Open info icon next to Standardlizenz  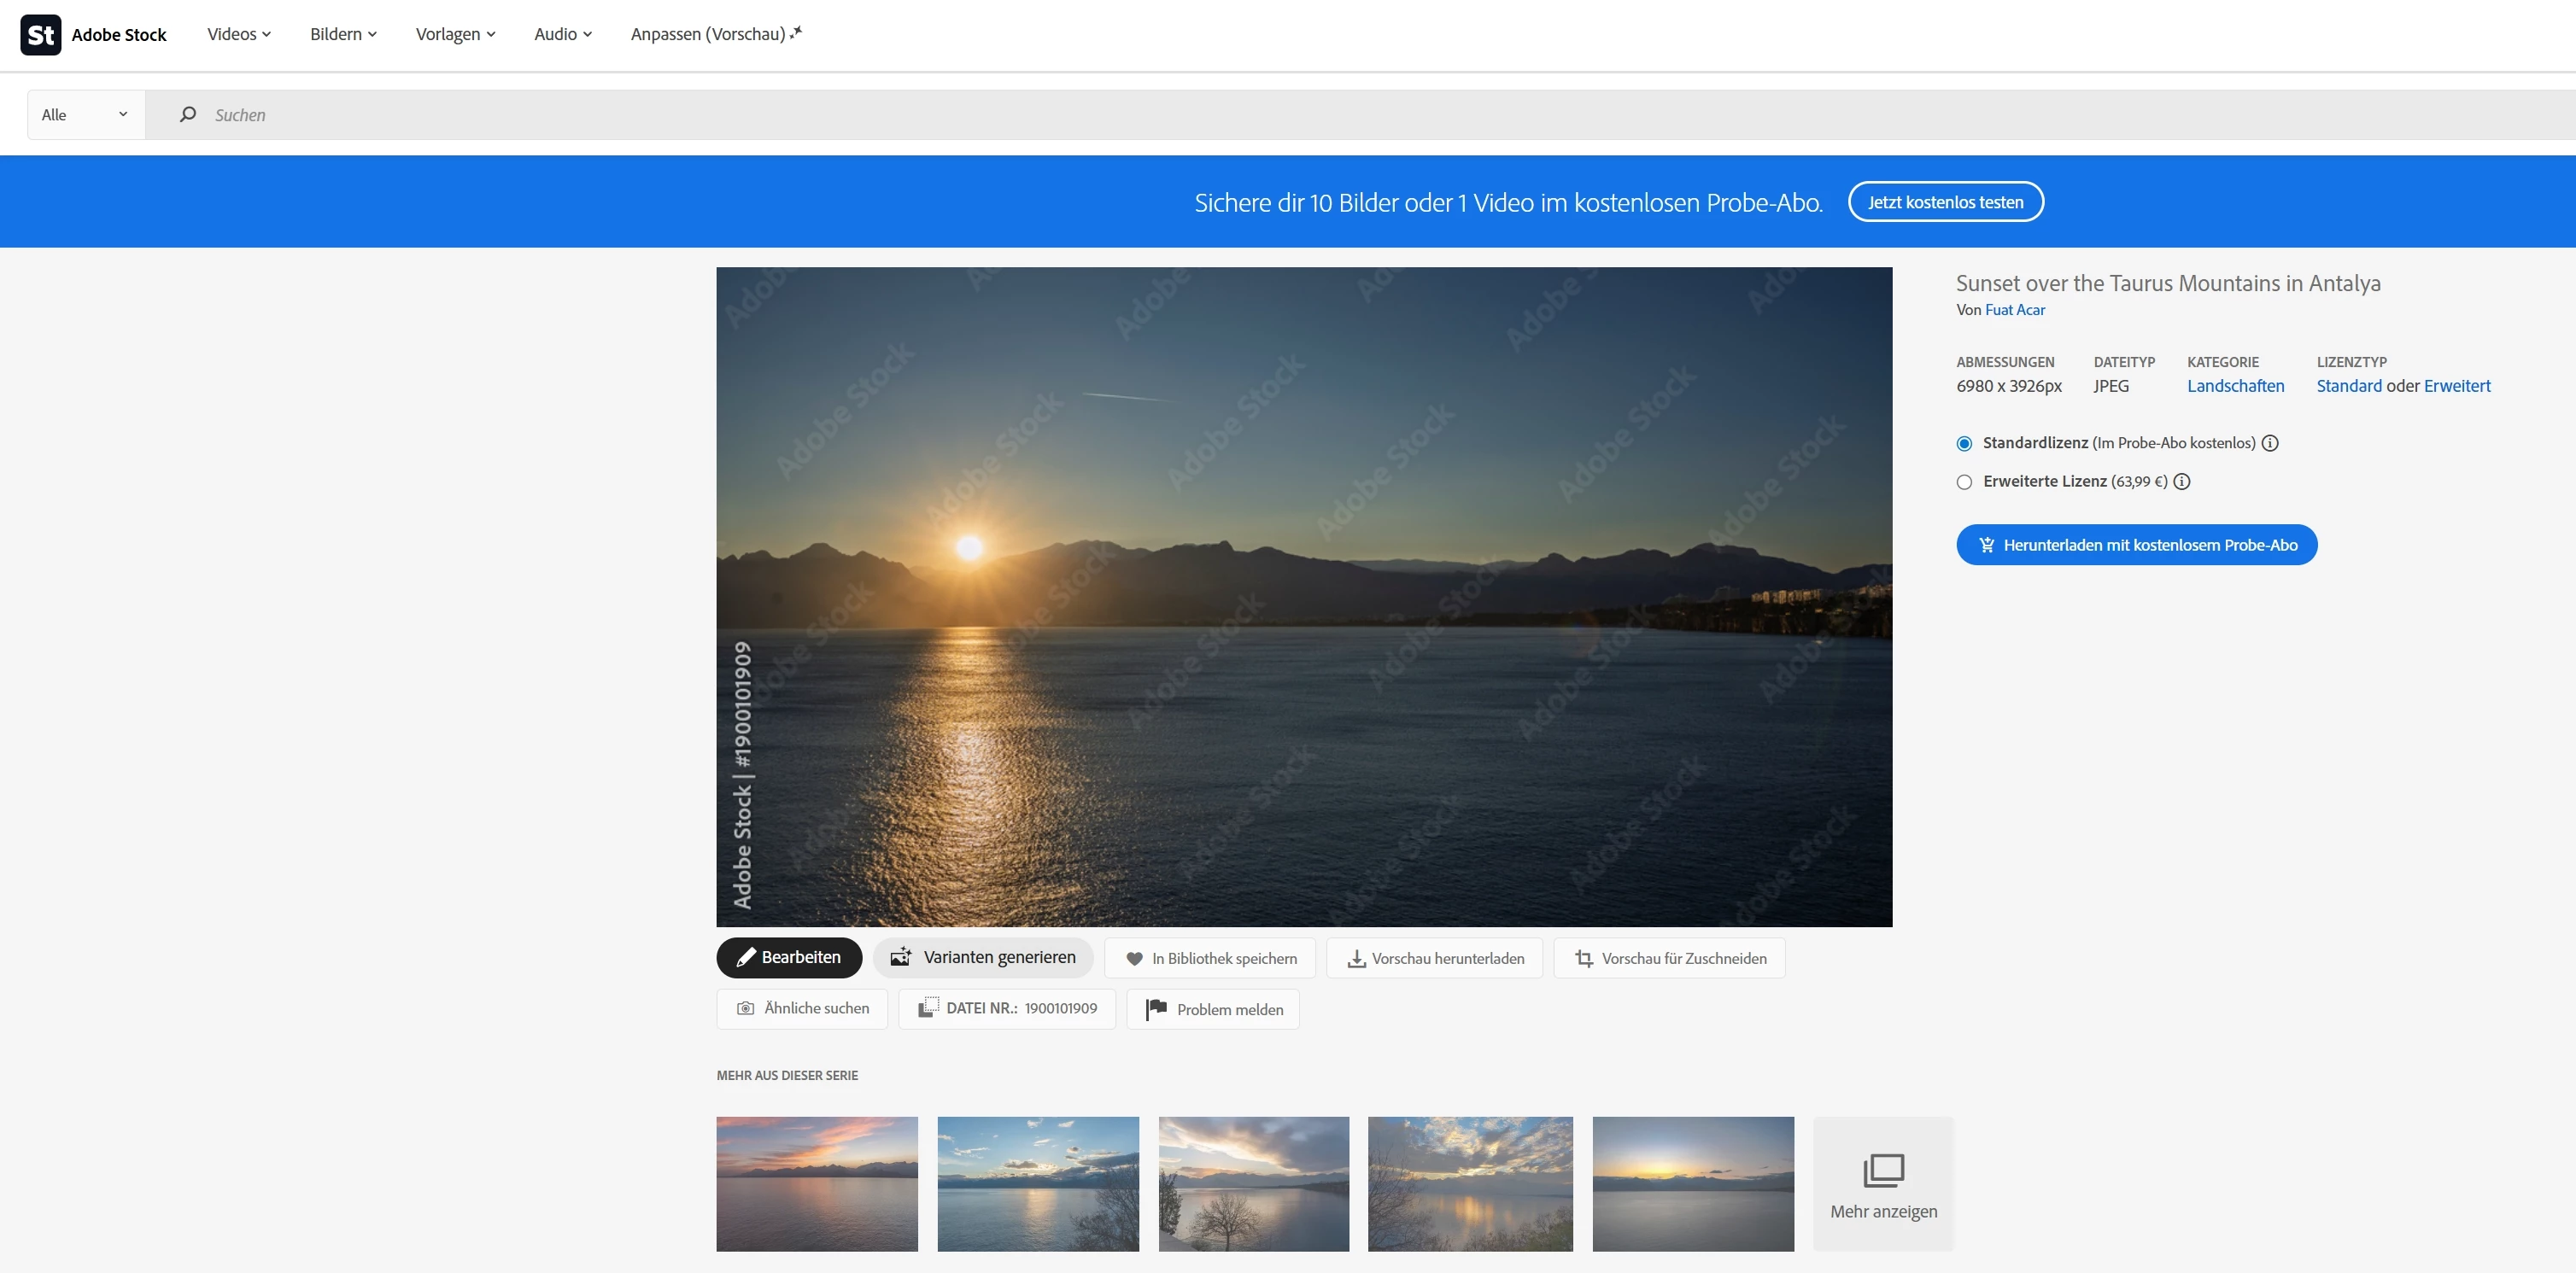pos(2270,443)
